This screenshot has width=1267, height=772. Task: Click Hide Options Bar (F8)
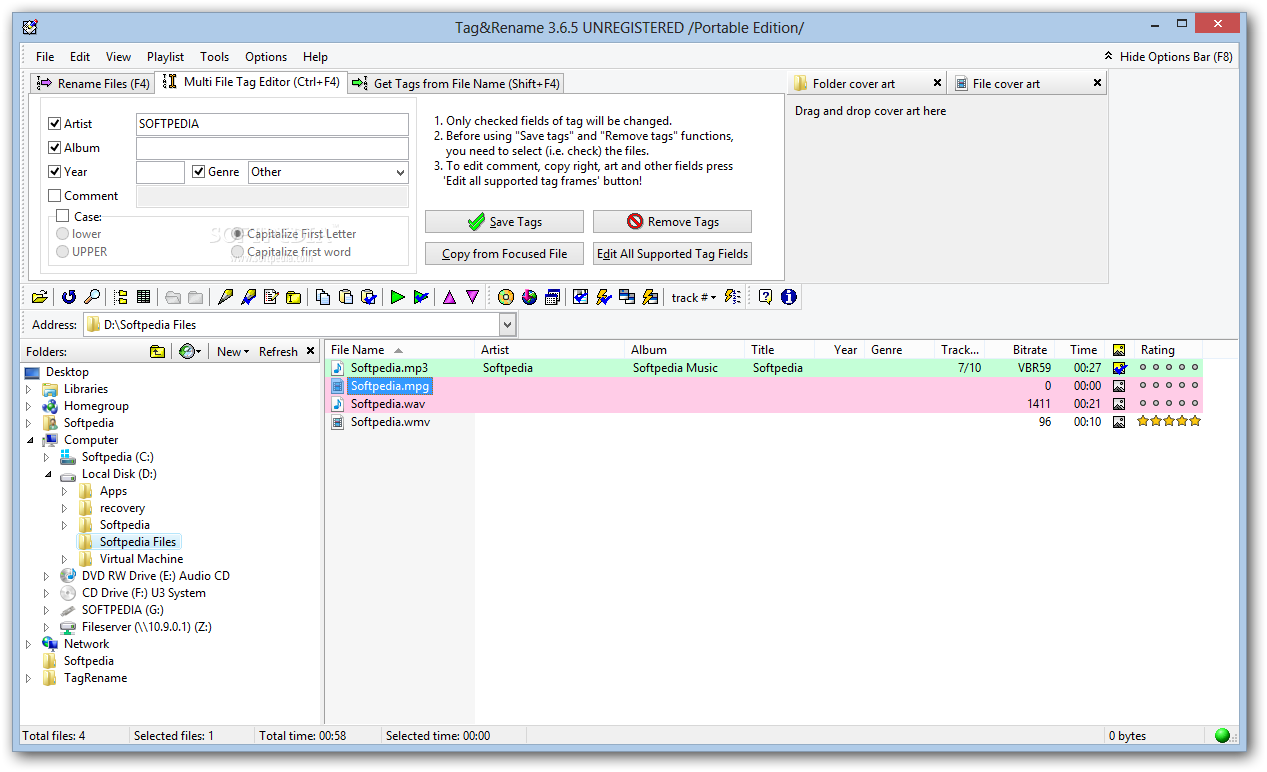[1168, 57]
